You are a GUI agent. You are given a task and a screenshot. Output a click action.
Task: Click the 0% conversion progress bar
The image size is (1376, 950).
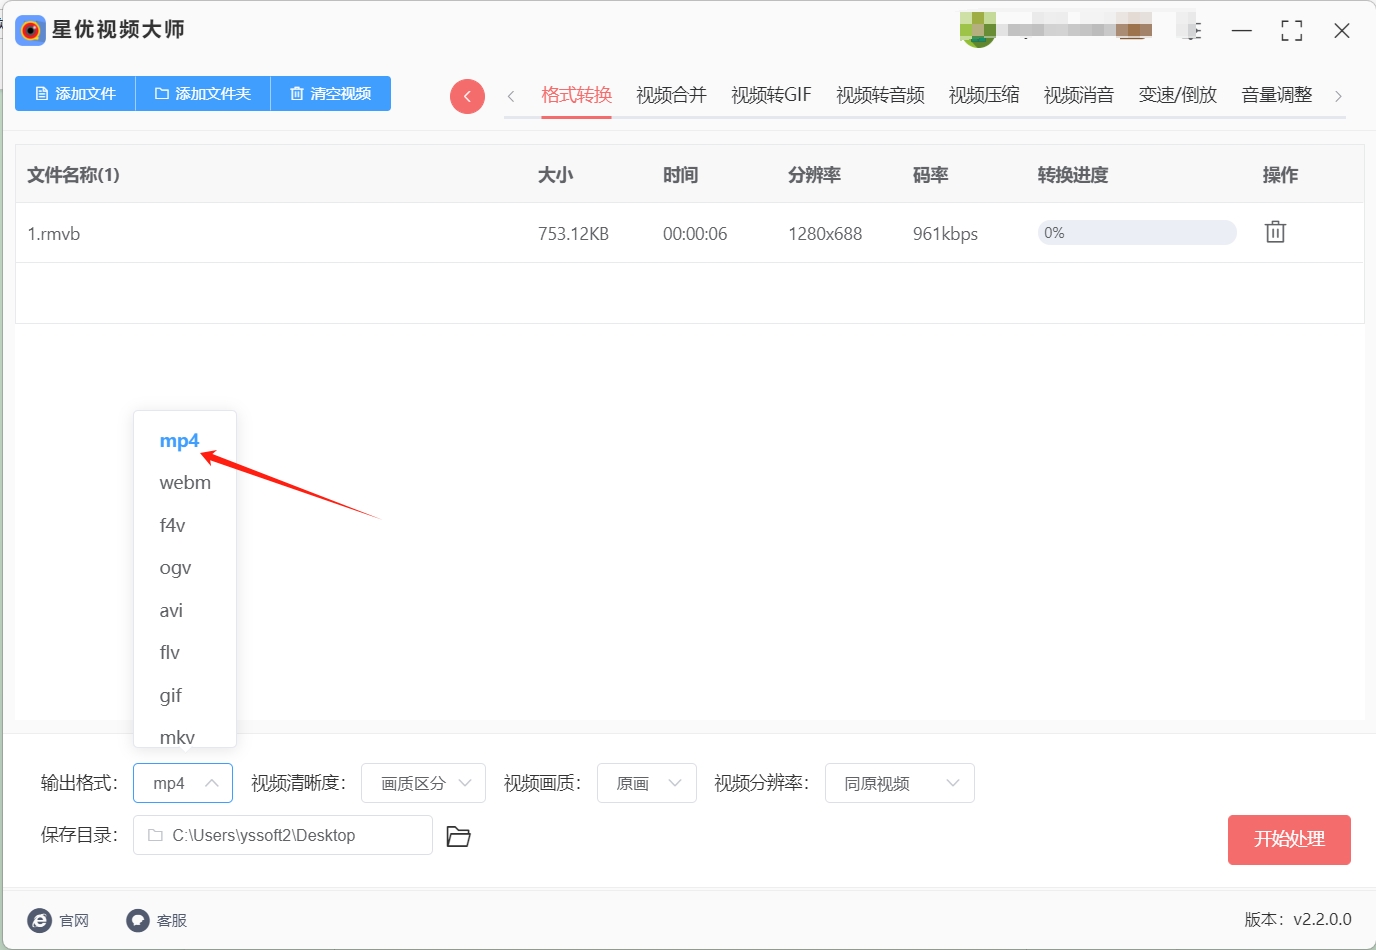1137,233
